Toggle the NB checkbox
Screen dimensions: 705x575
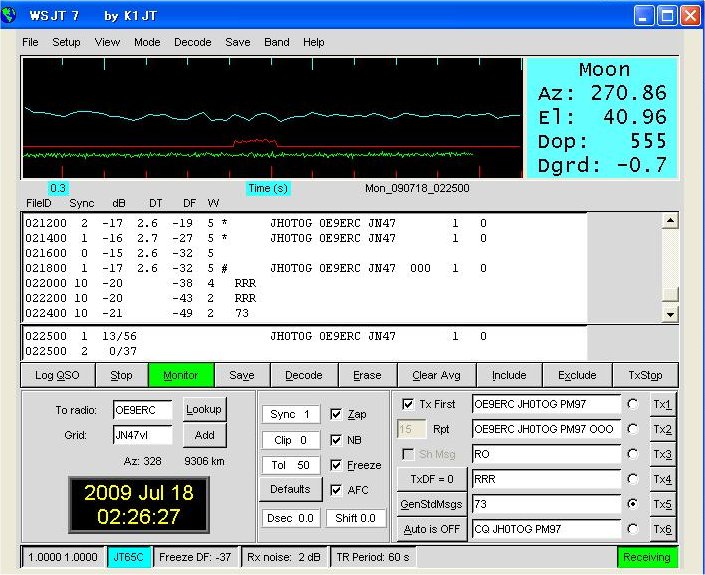336,440
